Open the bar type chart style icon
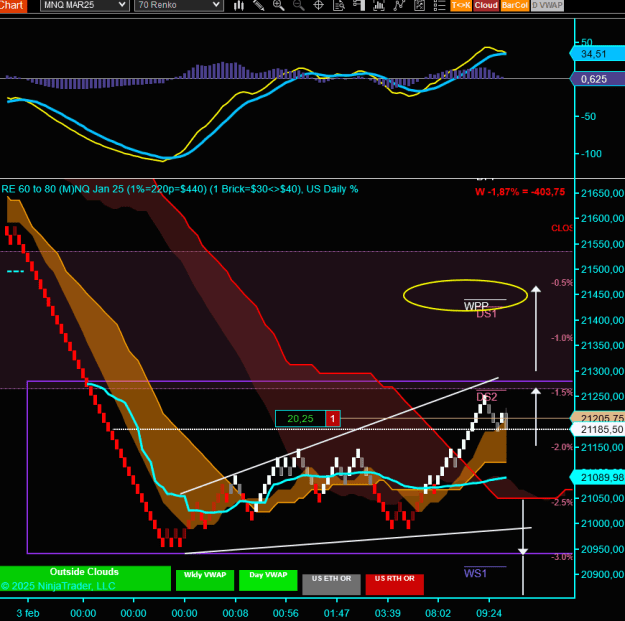The height and width of the screenshot is (621, 625). [239, 5]
